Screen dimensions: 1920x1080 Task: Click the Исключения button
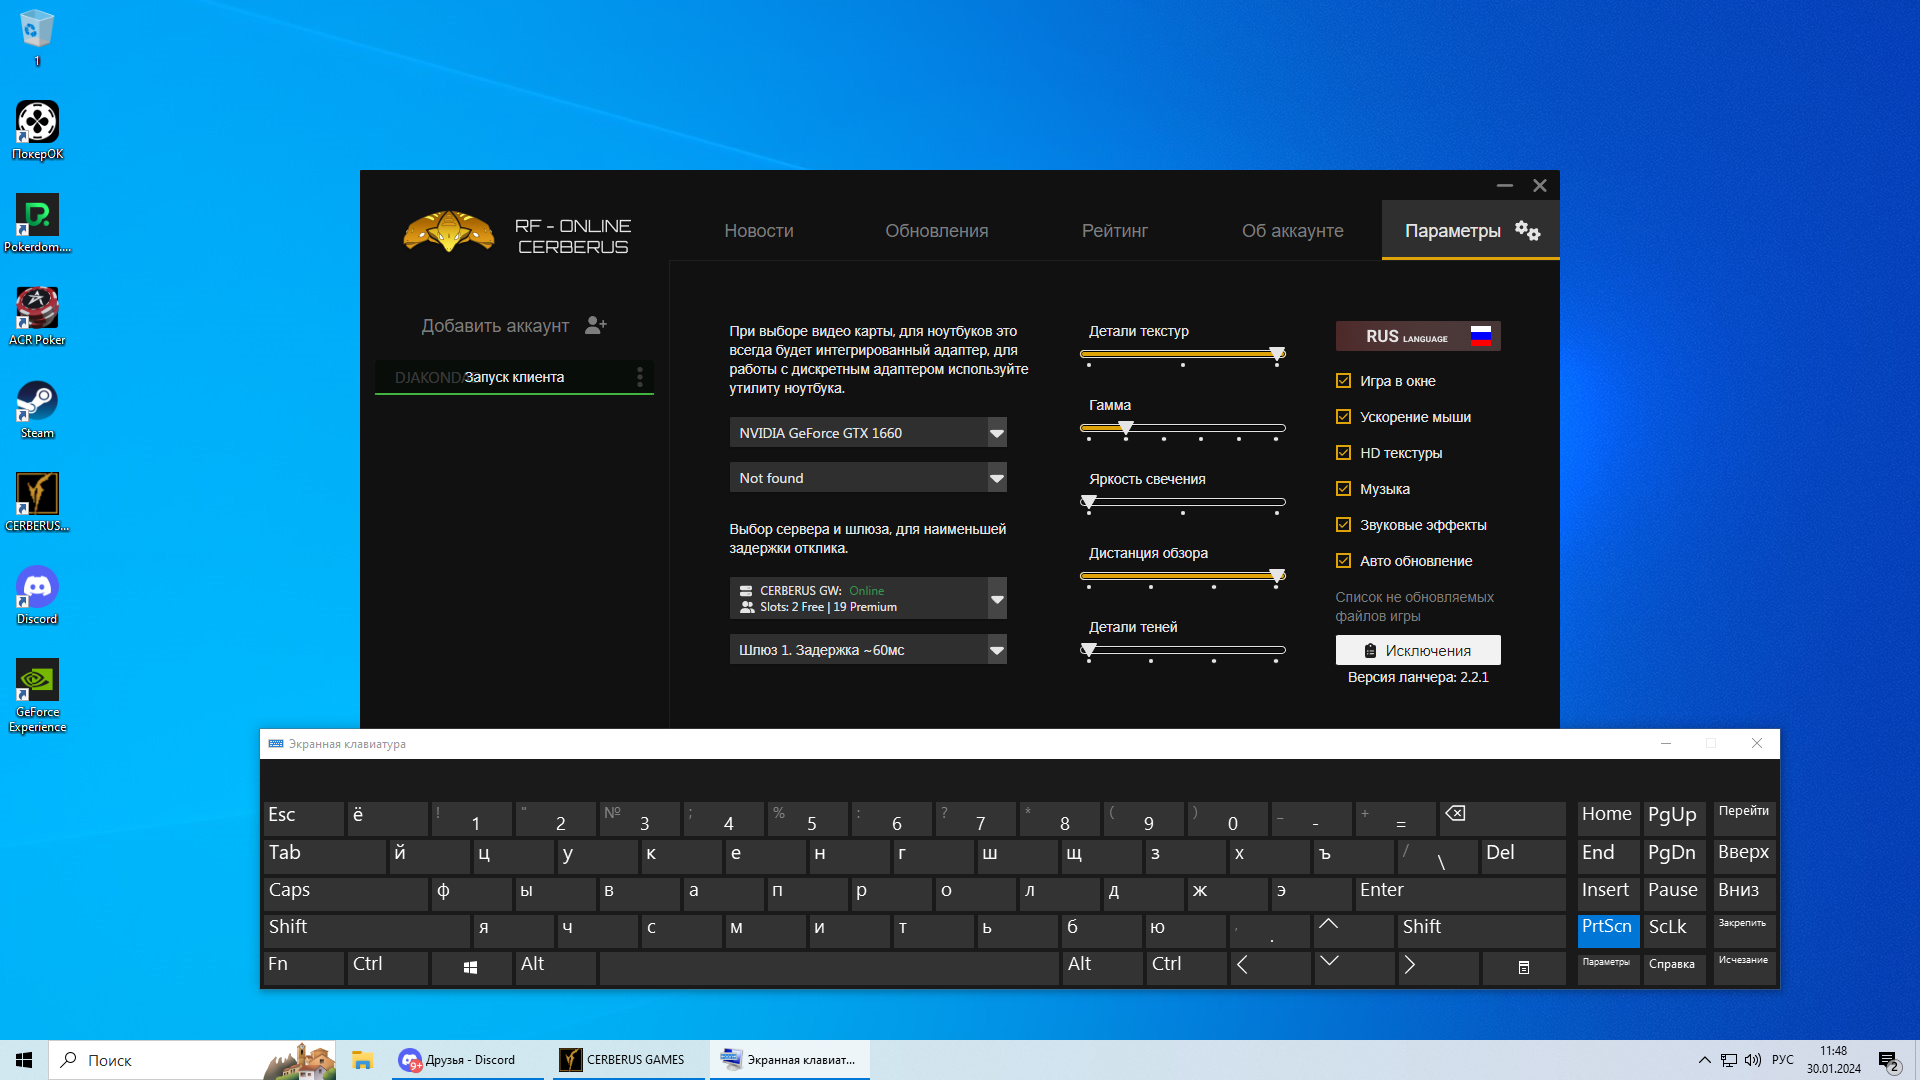[x=1418, y=650]
